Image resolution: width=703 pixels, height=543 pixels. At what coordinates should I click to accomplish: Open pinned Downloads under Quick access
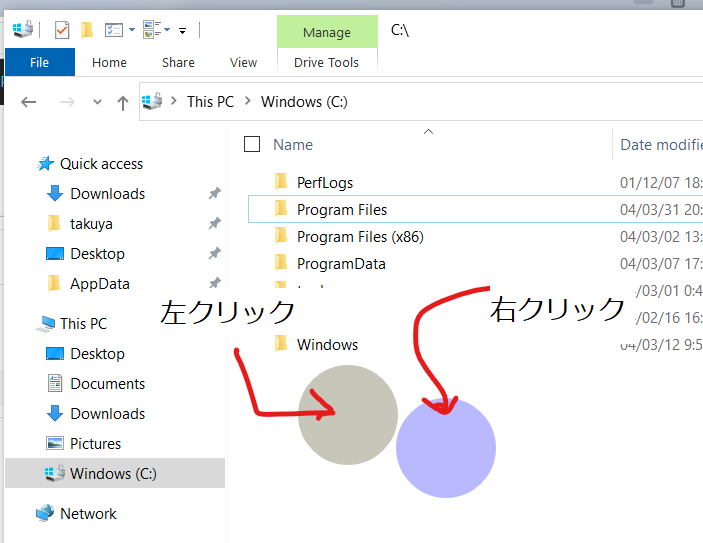108,194
